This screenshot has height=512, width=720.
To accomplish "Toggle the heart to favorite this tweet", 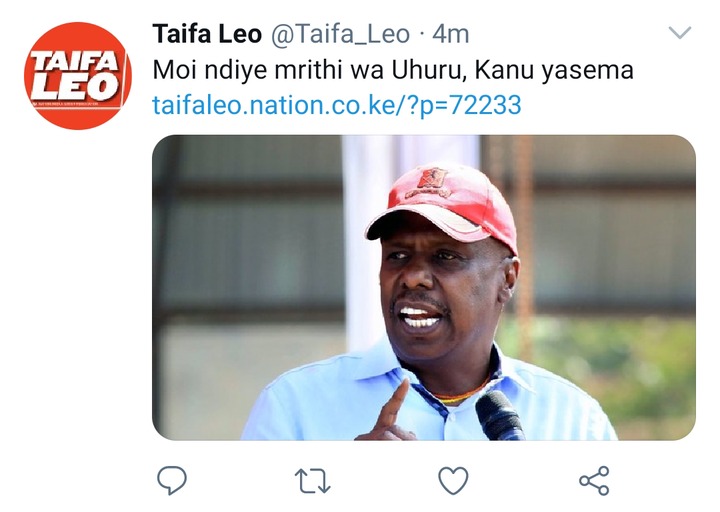I will click(453, 480).
